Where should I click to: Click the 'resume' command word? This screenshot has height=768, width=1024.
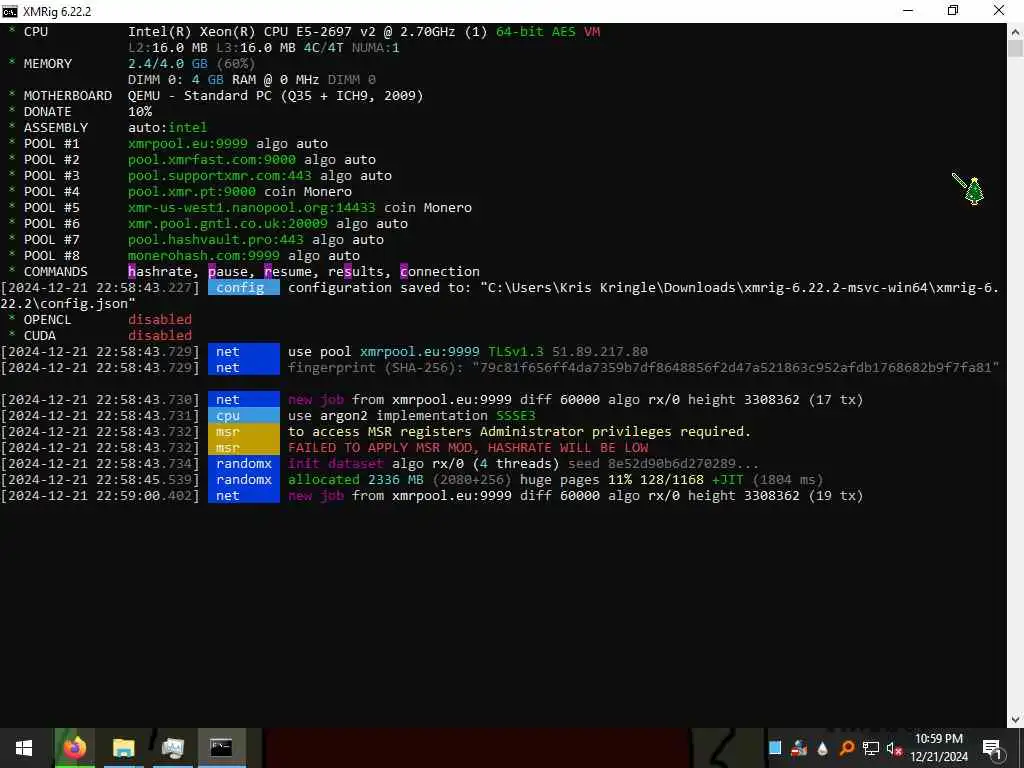coord(288,272)
